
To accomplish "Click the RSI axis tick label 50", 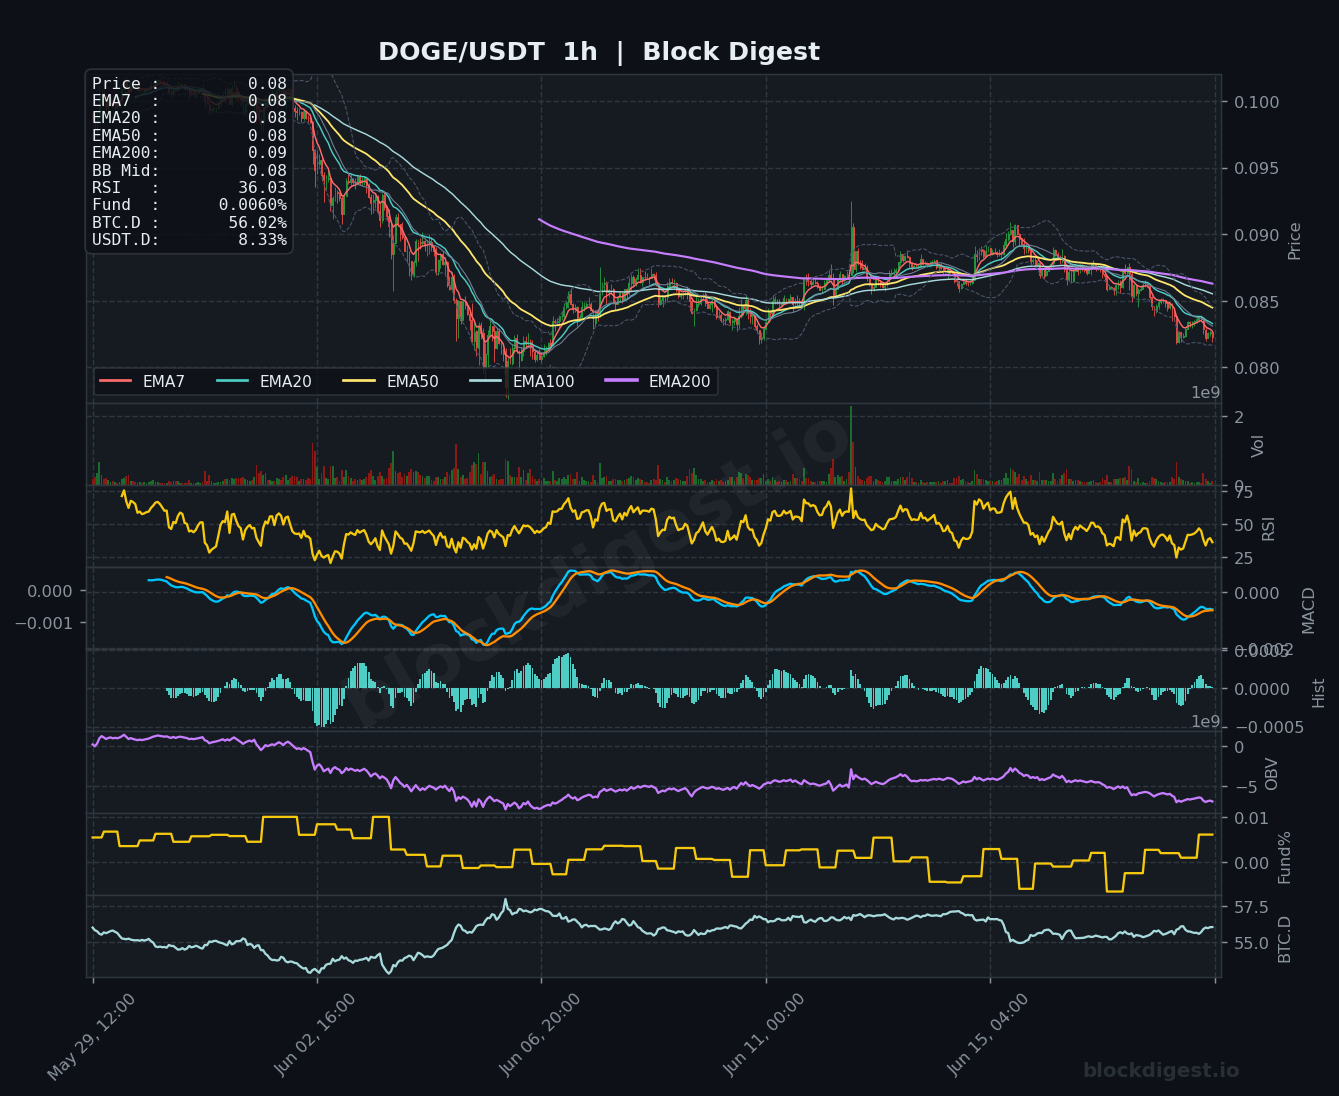I will tap(1243, 525).
